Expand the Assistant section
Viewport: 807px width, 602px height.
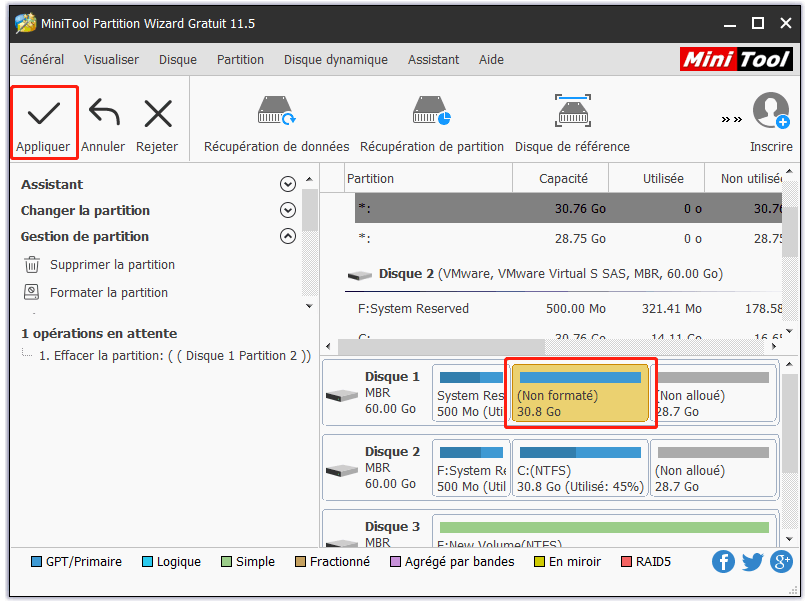288,185
